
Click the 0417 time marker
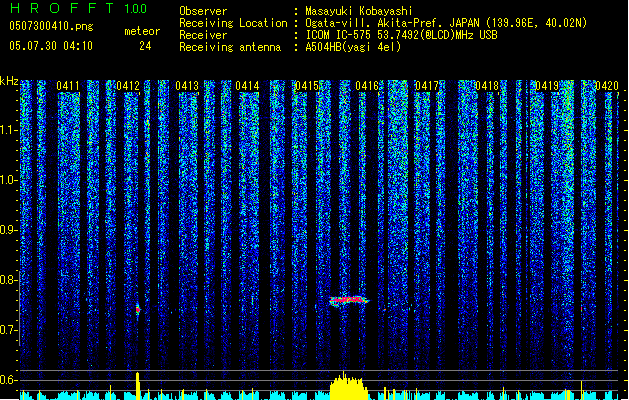427,86
